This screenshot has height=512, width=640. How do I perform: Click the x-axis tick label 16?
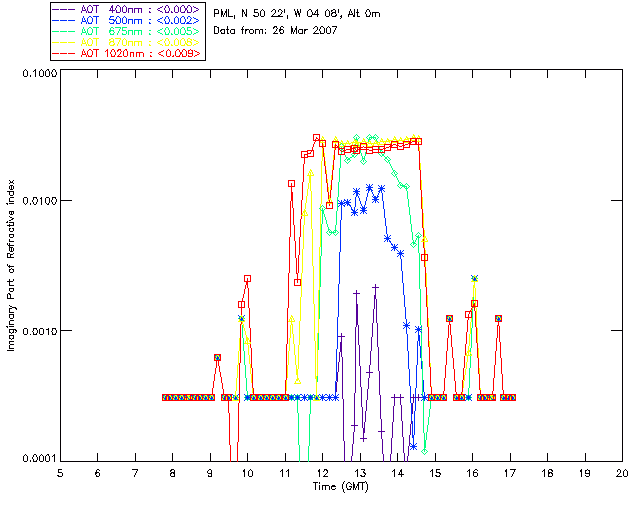pos(473,473)
